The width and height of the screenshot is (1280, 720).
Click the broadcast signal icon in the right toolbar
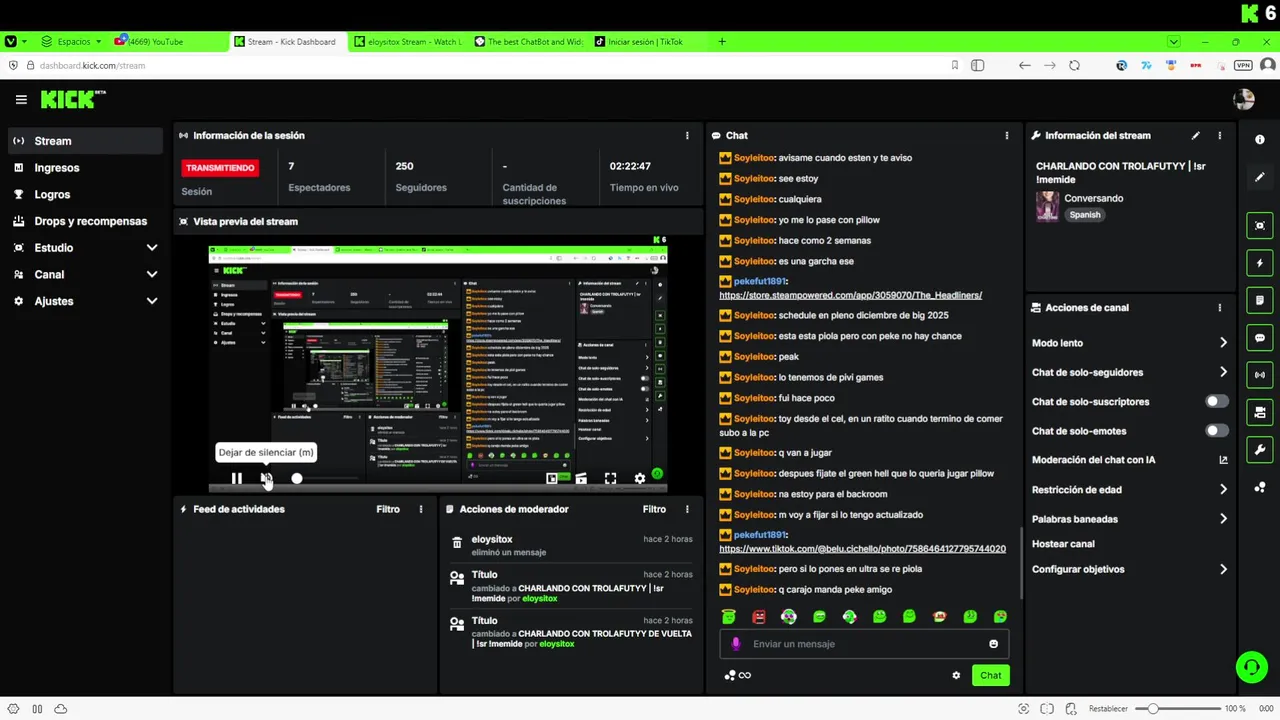pyautogui.click(x=1260, y=375)
